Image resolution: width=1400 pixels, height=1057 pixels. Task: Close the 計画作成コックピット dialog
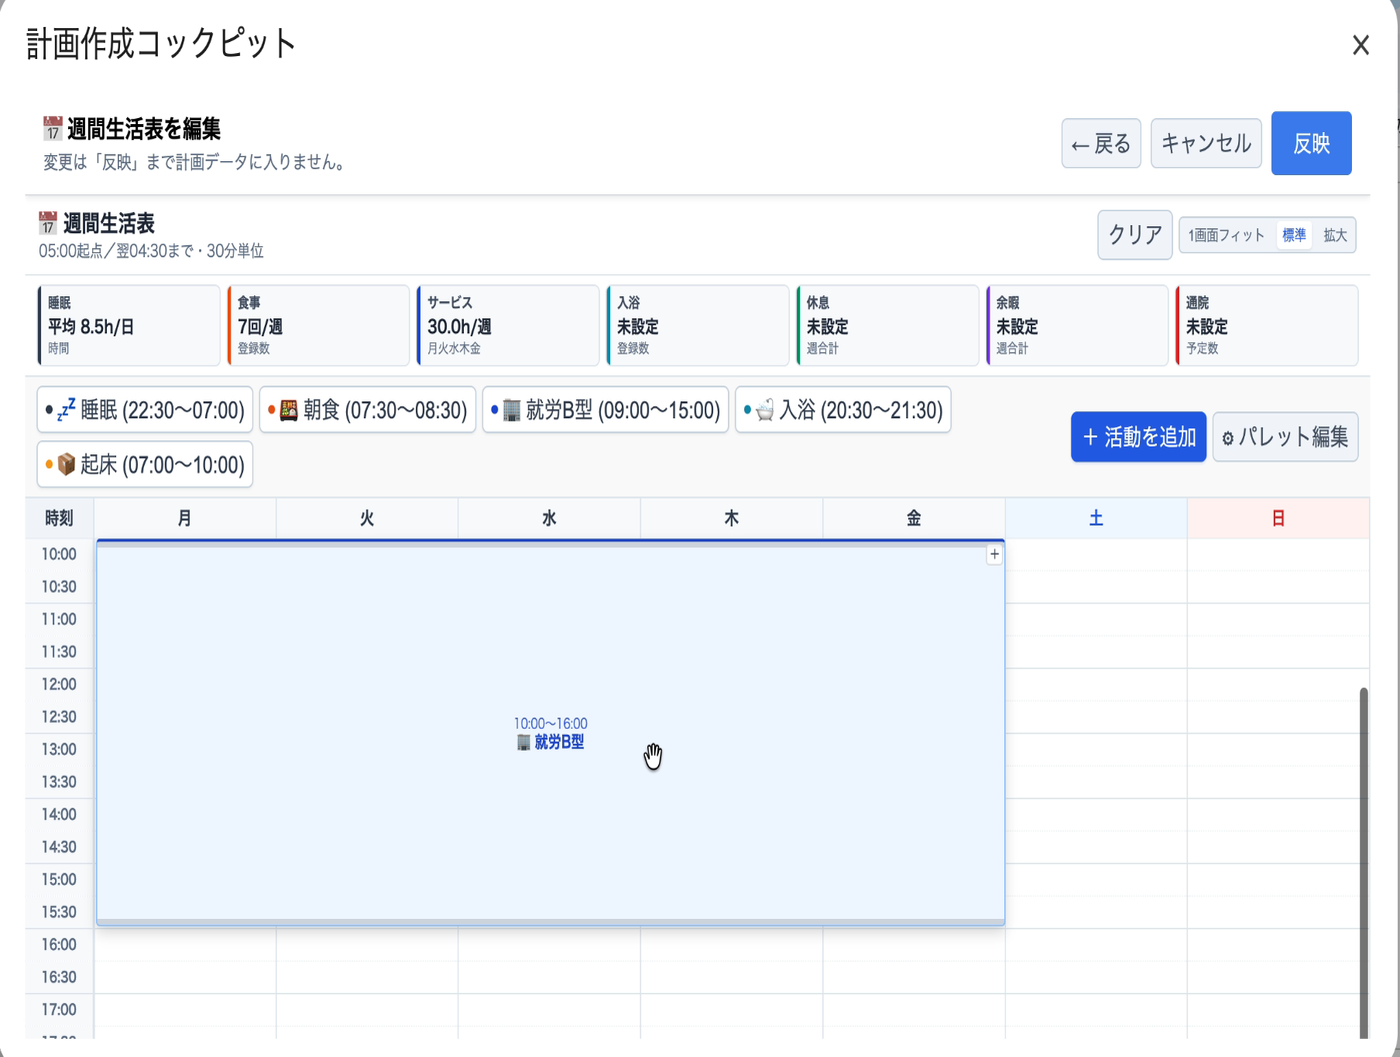pyautogui.click(x=1360, y=45)
